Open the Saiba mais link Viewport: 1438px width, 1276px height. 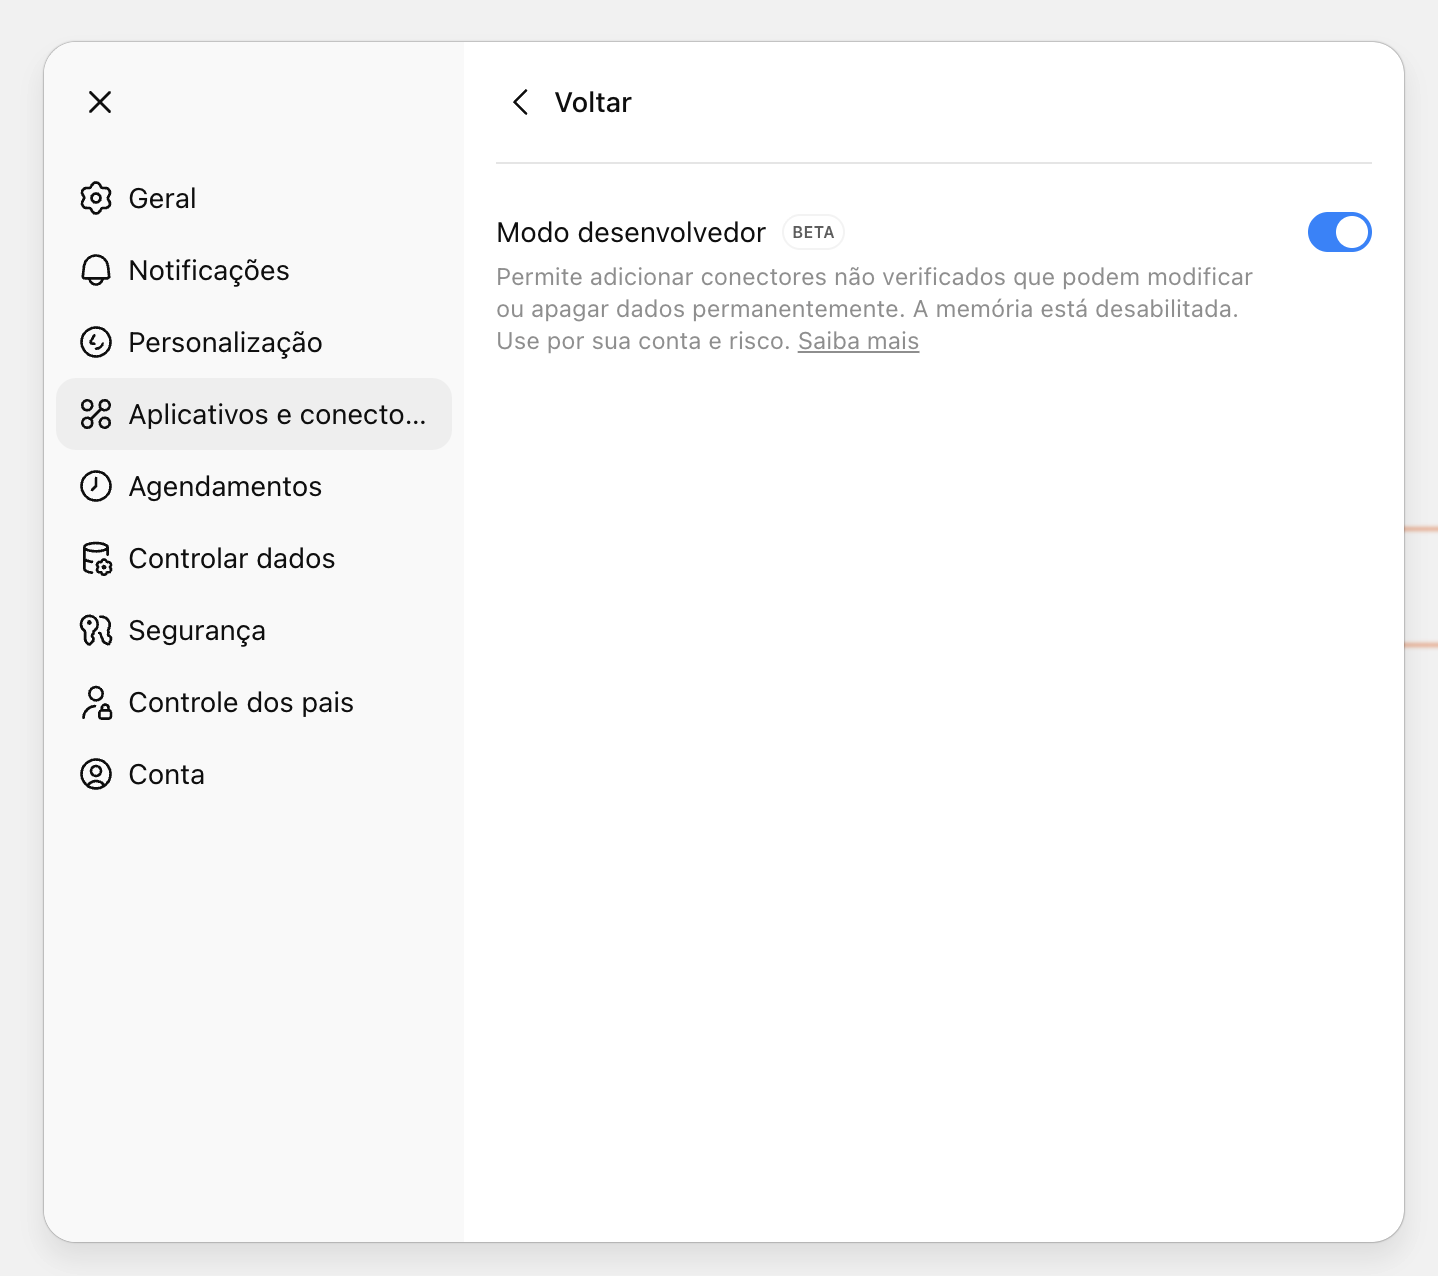(x=858, y=341)
